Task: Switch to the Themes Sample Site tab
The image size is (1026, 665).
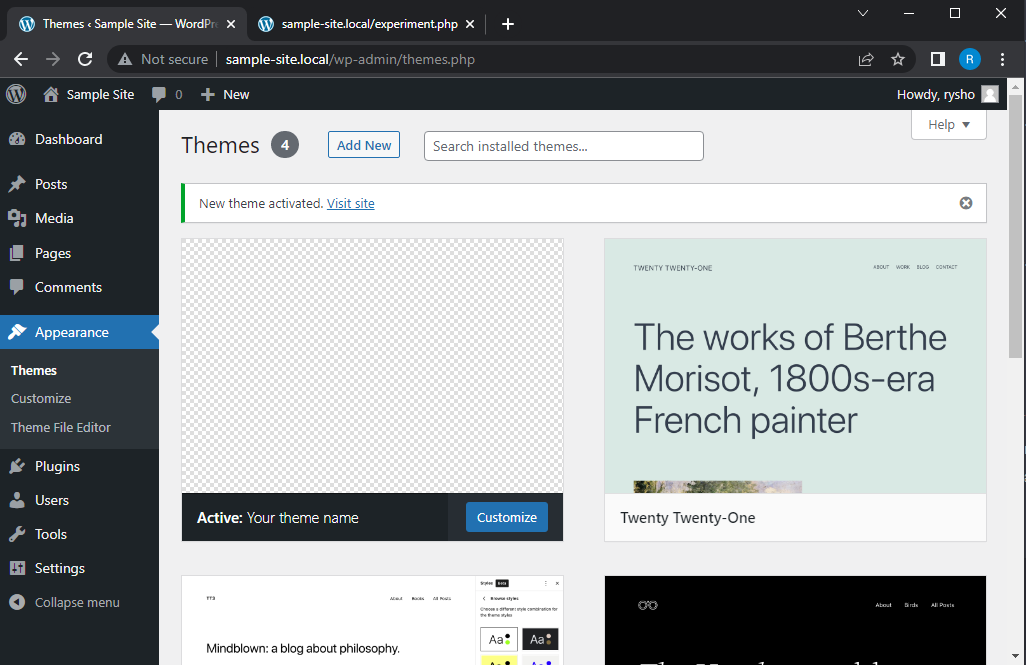Action: click(127, 24)
